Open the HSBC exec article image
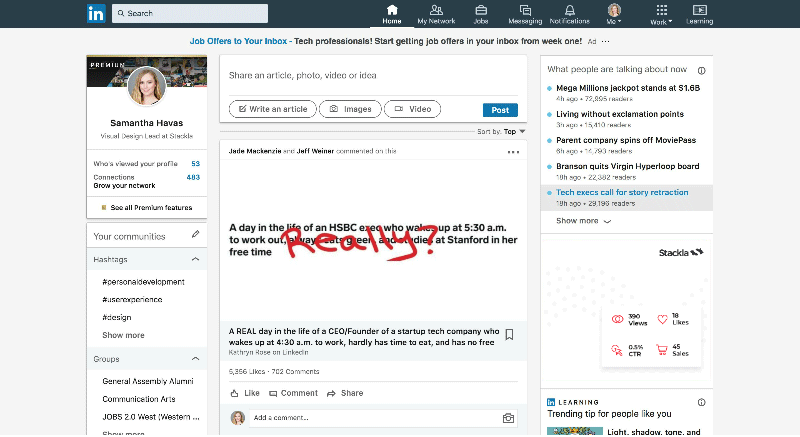800x437 pixels. pyautogui.click(x=373, y=240)
